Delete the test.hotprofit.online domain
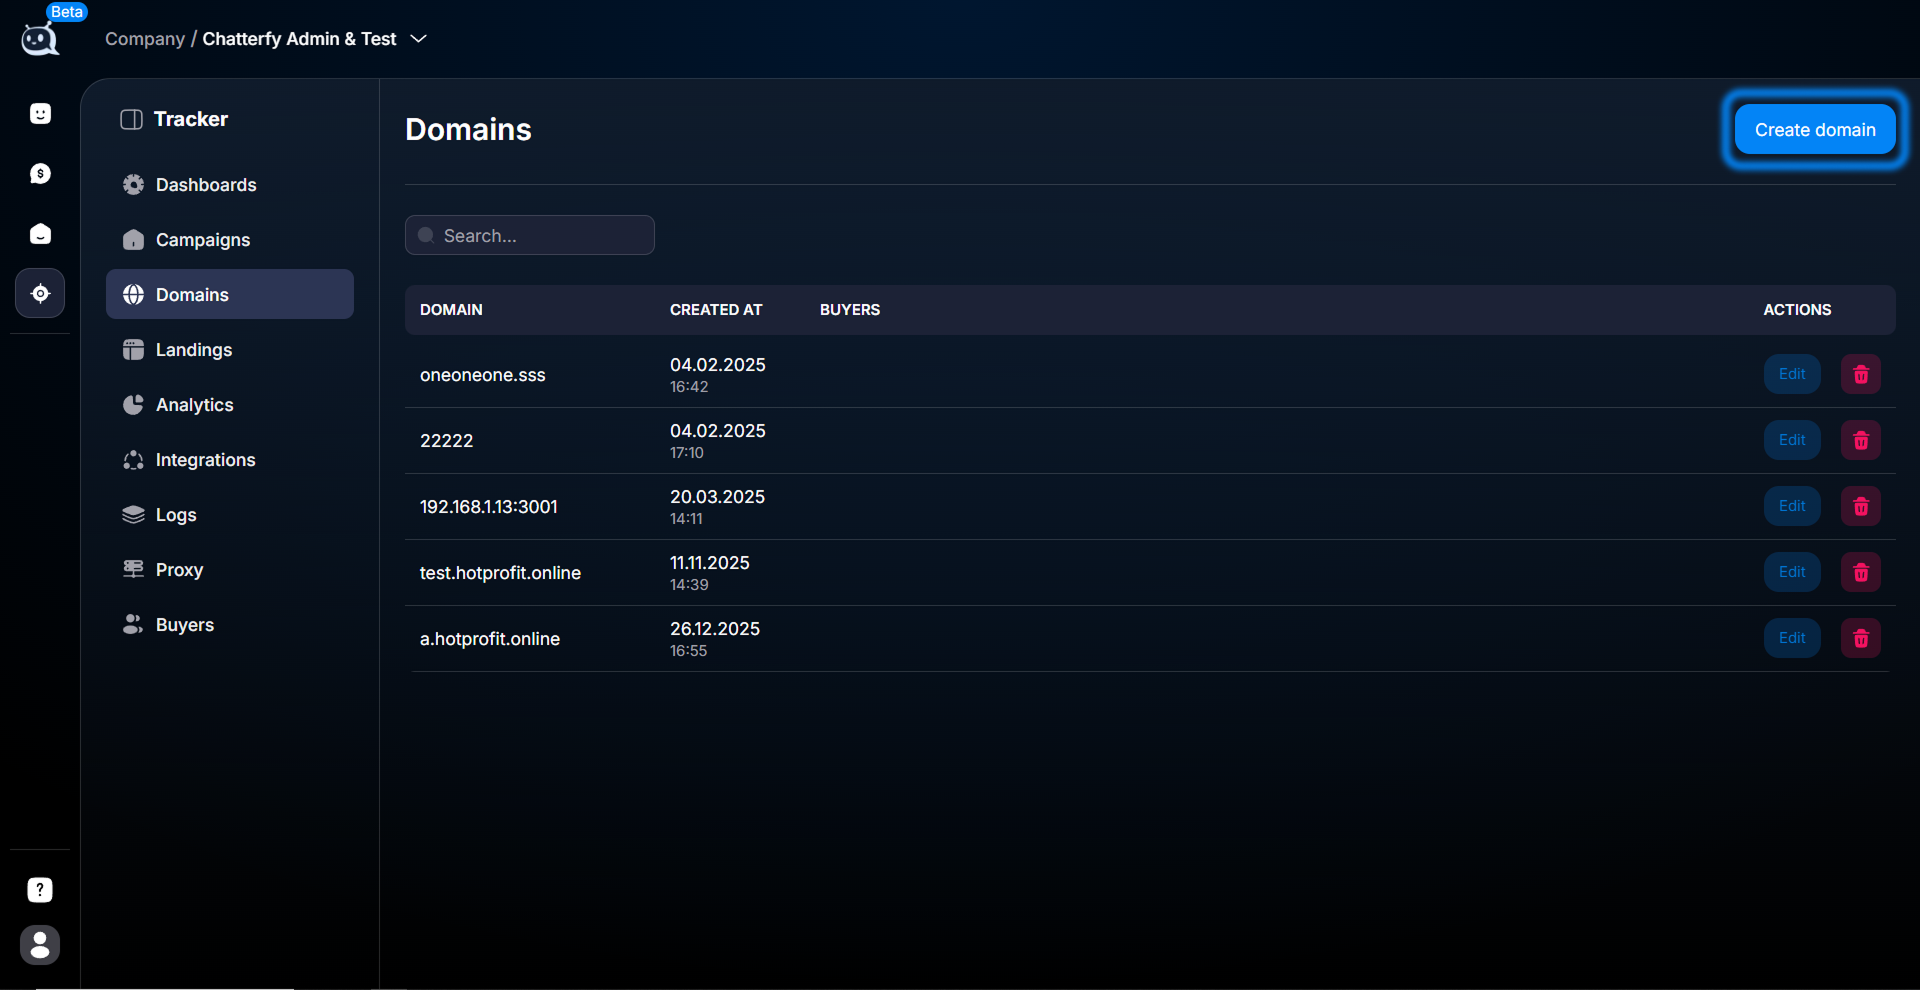 click(x=1861, y=572)
